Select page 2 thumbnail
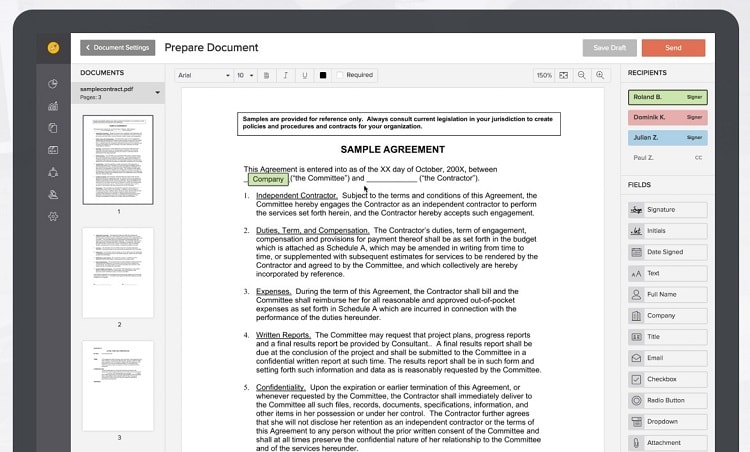Viewport: 750px width, 452px height. 118,273
